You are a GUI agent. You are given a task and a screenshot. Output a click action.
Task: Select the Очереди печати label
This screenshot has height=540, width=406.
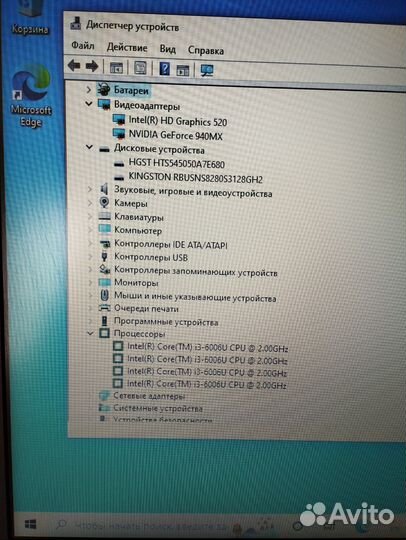pos(146,309)
